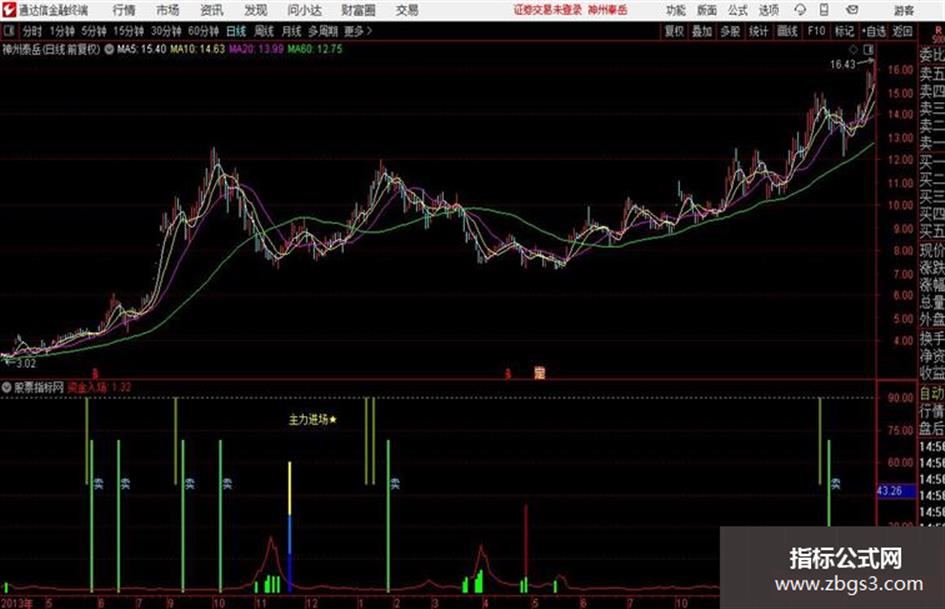Click the 神州泰岳 stock name in title bar

point(608,10)
